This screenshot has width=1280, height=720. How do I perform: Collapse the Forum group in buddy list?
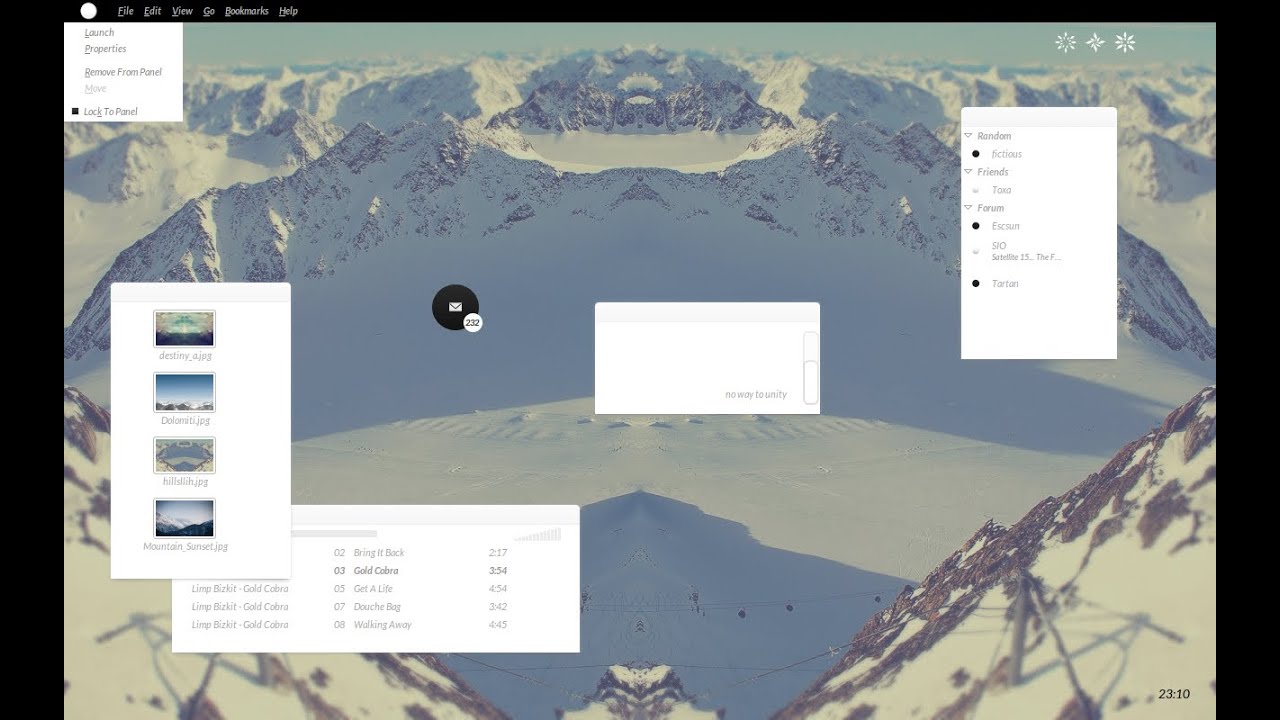click(968, 208)
